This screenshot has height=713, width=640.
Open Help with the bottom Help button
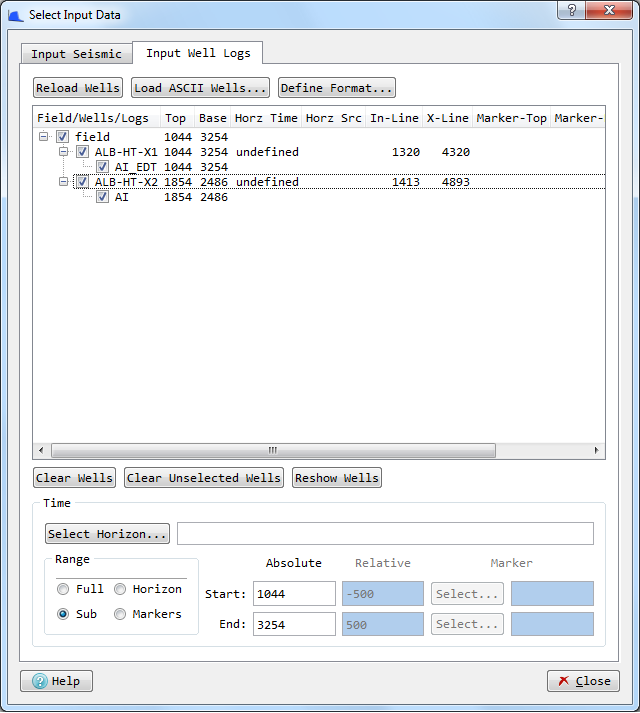point(56,681)
